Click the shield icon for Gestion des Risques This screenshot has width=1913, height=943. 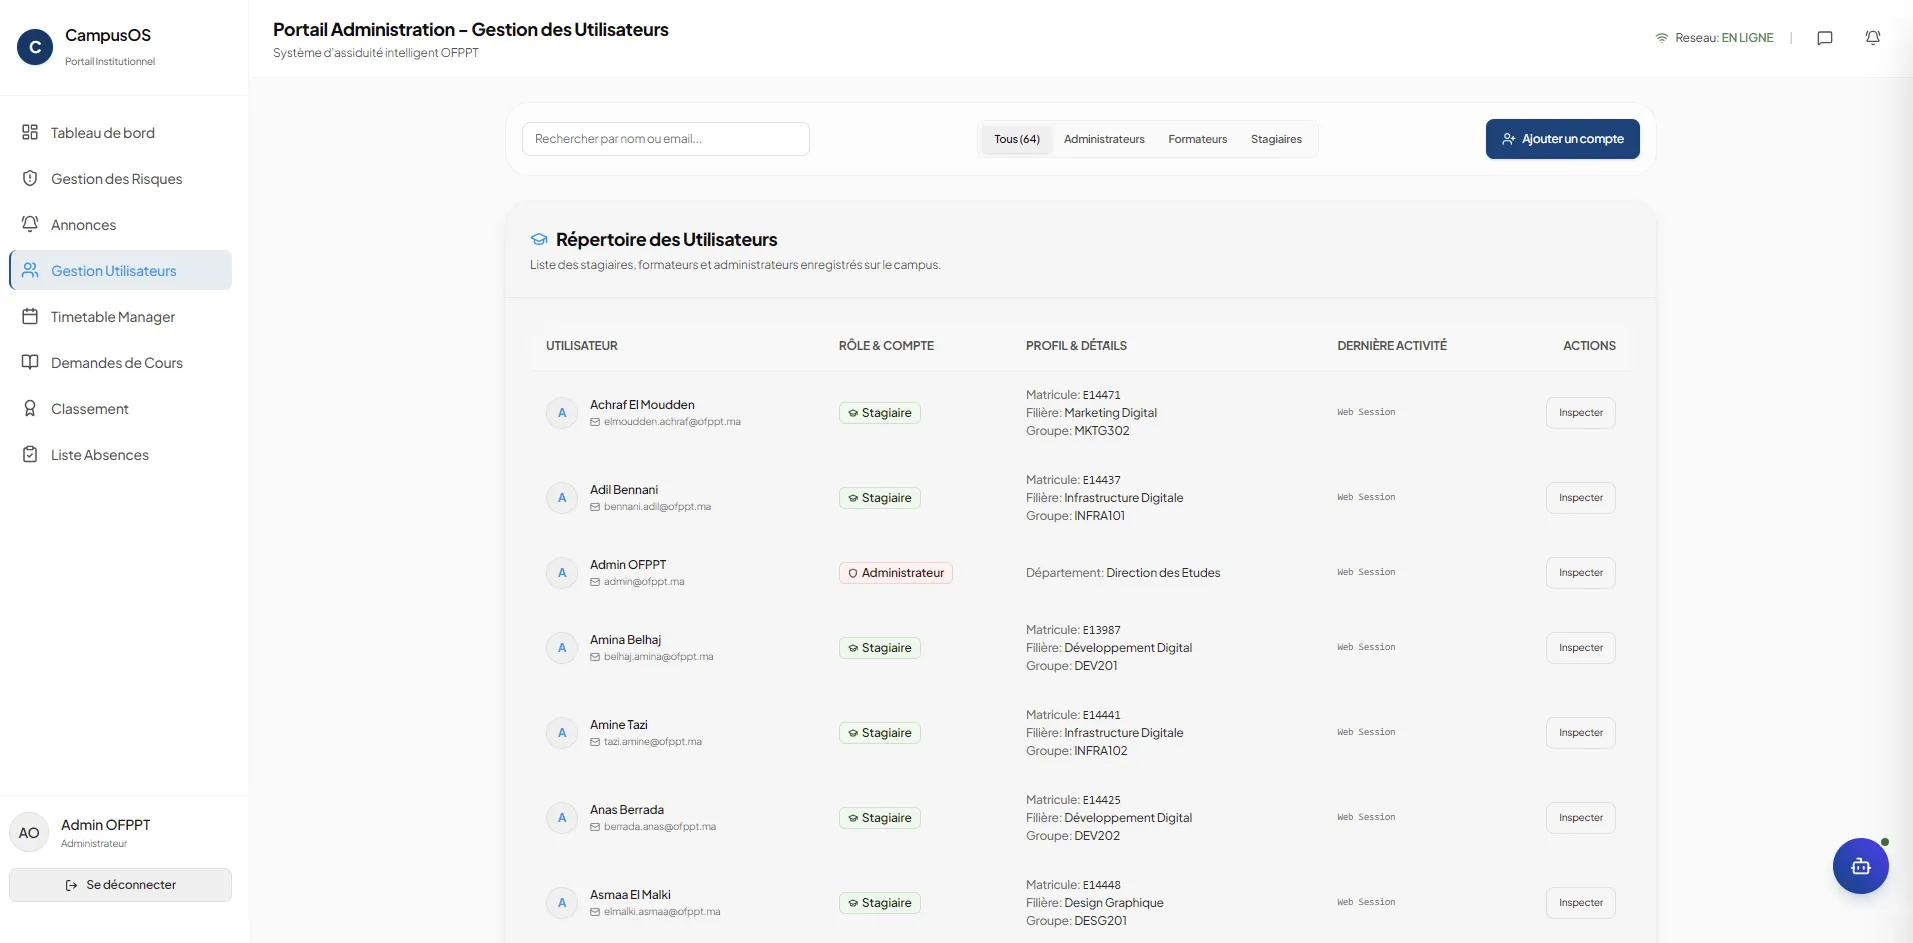pos(30,178)
